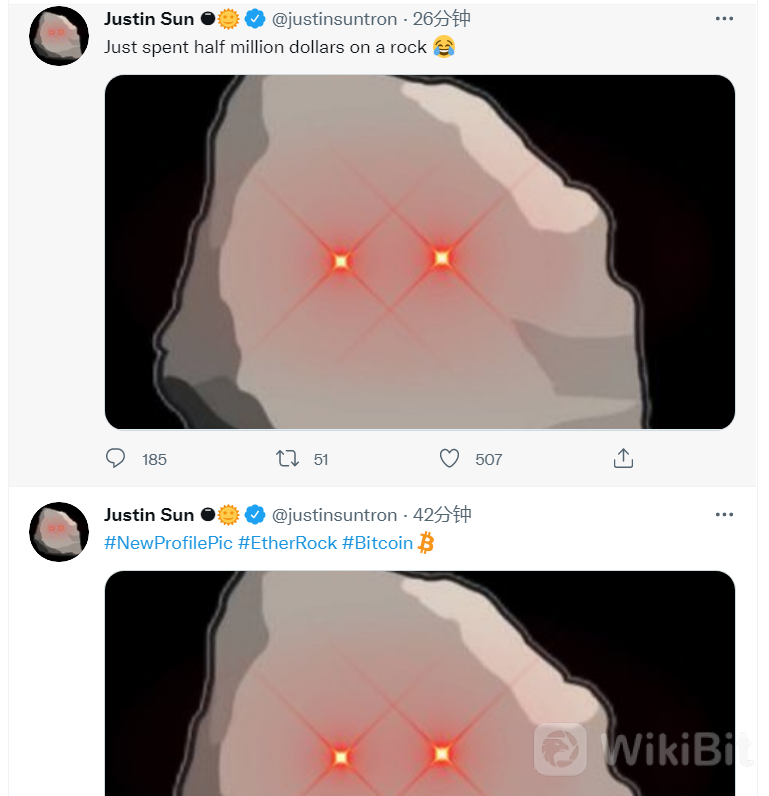Open three-dot menu on the 26分钟 tweet

click(x=724, y=19)
